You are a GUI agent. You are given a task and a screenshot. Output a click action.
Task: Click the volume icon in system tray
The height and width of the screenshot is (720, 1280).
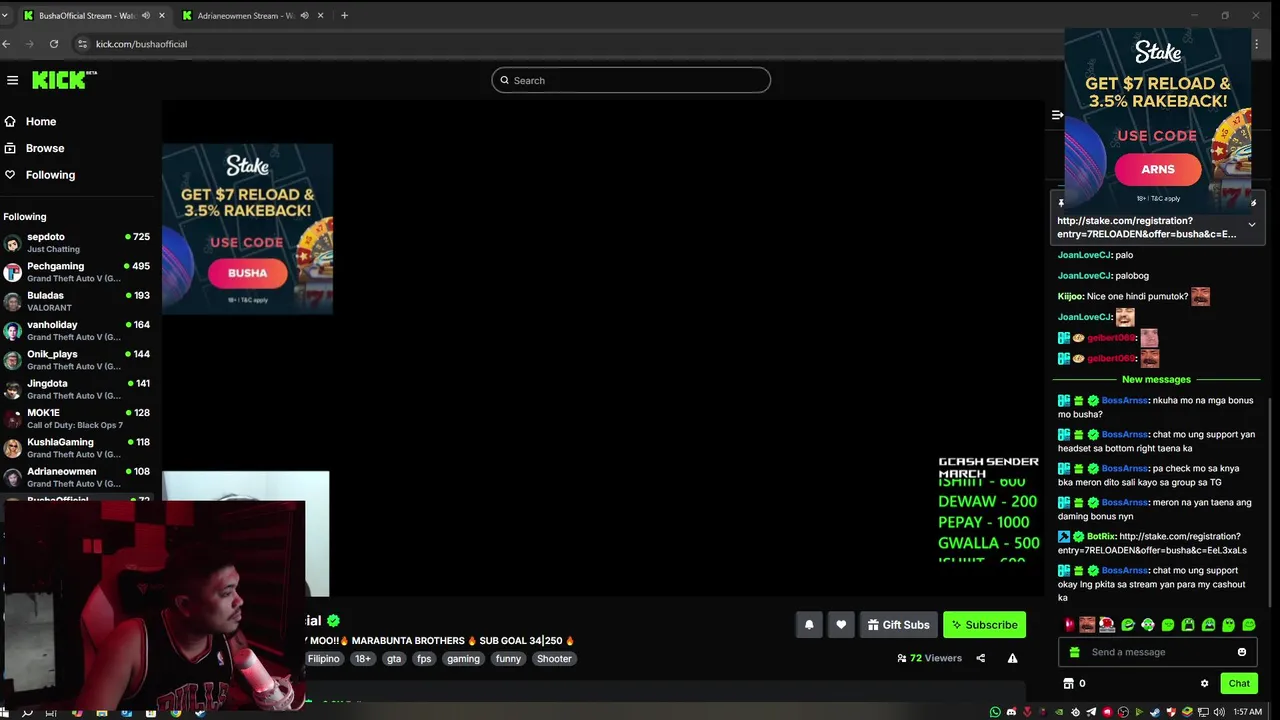(x=1219, y=712)
